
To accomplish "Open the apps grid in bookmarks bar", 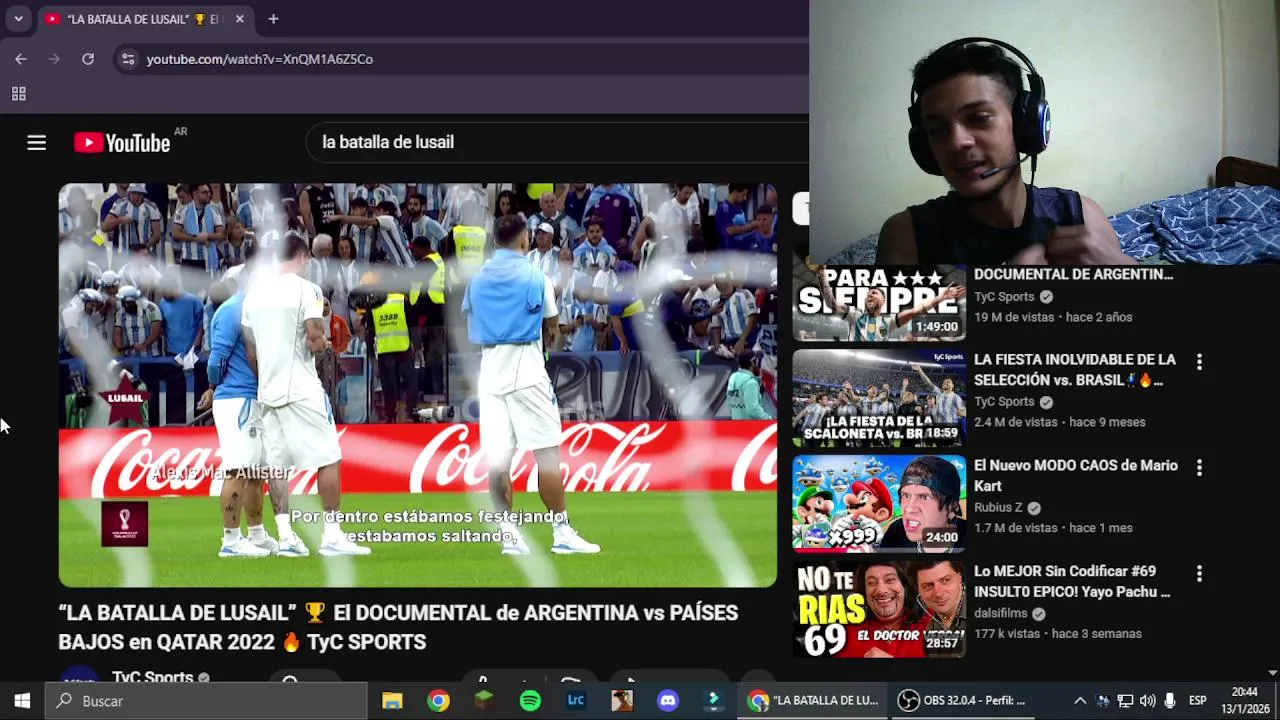I will pyautogui.click(x=18, y=94).
